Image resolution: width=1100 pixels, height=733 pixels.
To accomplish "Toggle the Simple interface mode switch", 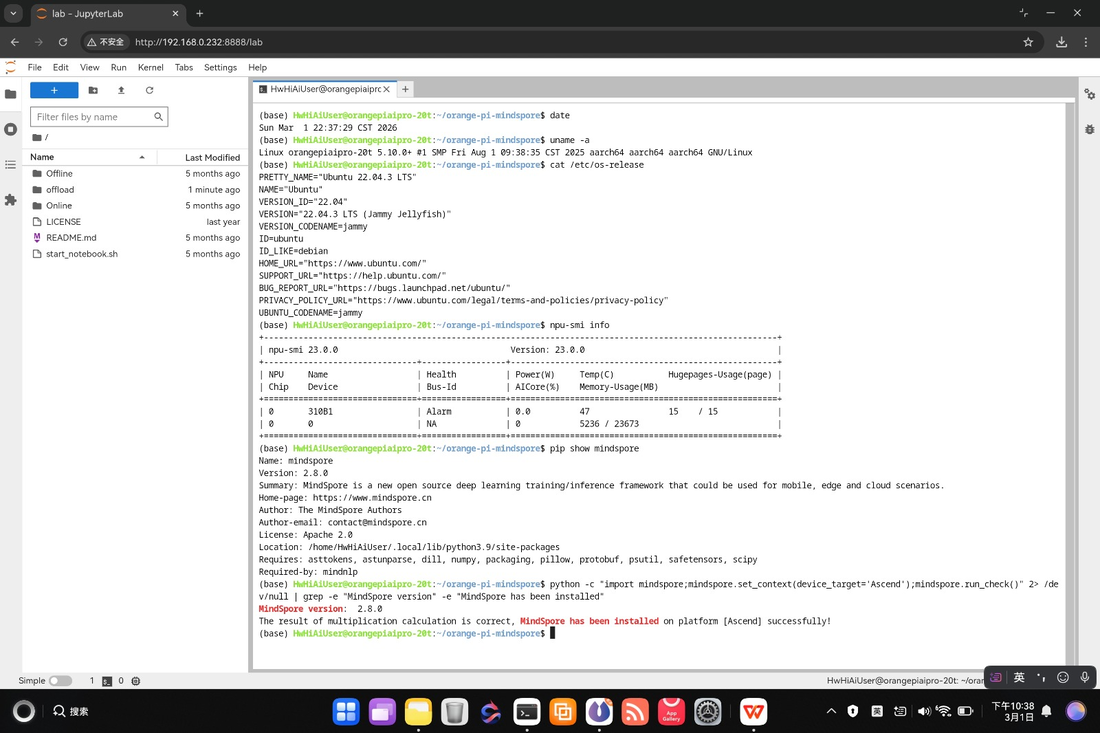I will point(60,680).
